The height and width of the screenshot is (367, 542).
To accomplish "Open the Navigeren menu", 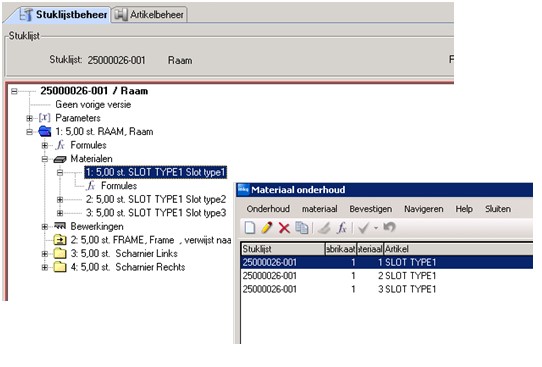I will click(424, 209).
